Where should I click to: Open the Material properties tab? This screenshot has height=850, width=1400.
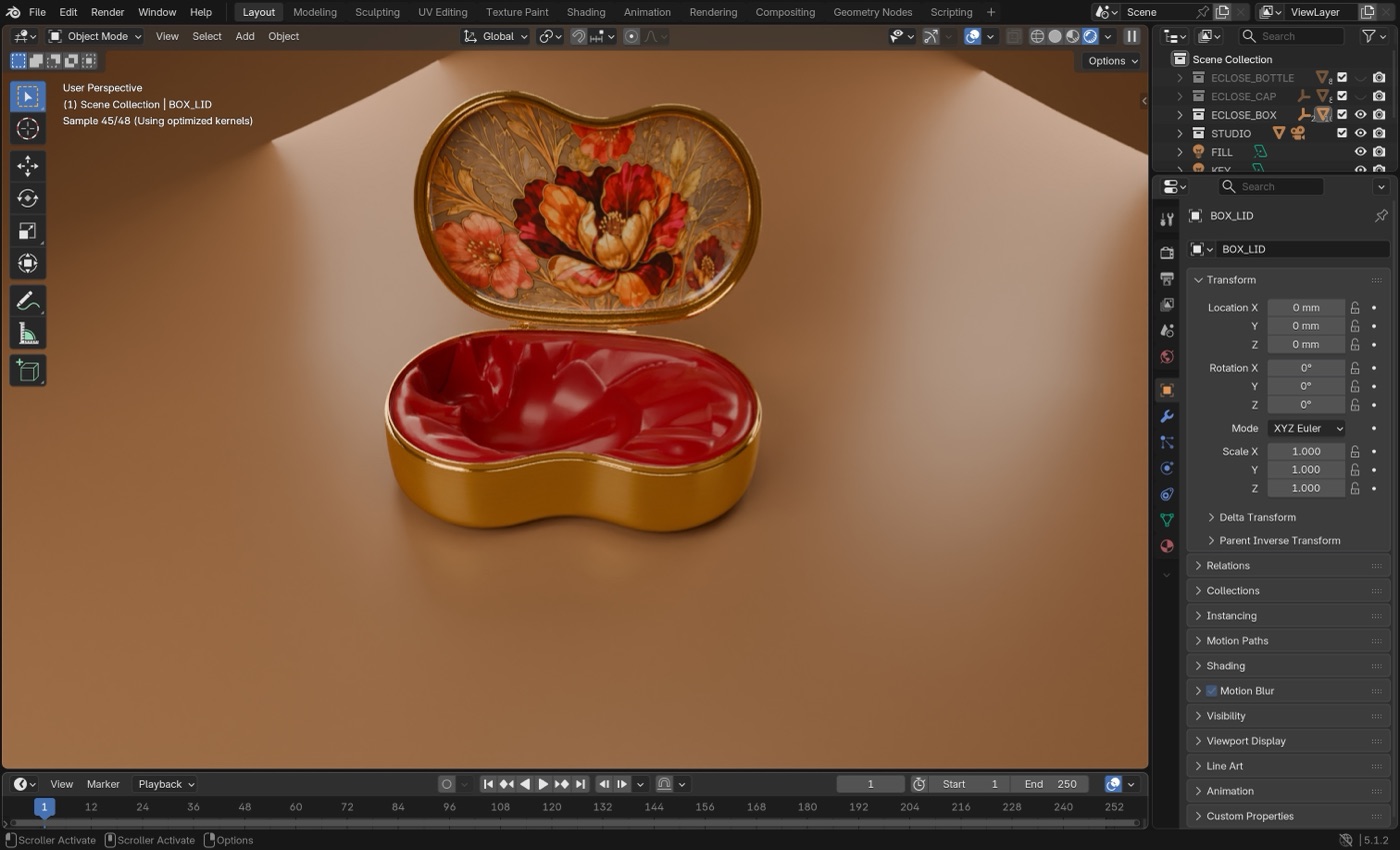point(1166,546)
